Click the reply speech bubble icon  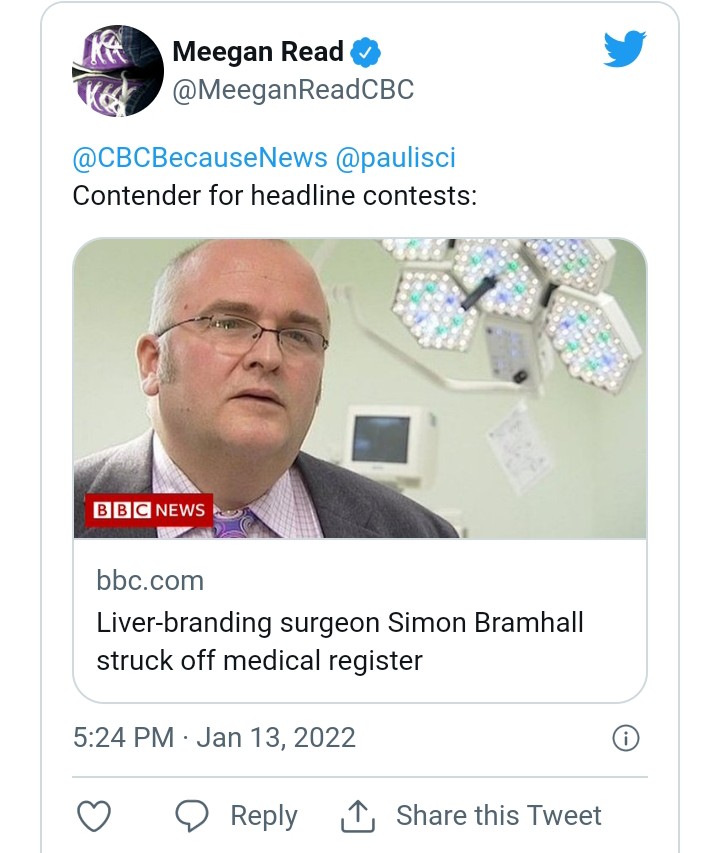[x=191, y=816]
